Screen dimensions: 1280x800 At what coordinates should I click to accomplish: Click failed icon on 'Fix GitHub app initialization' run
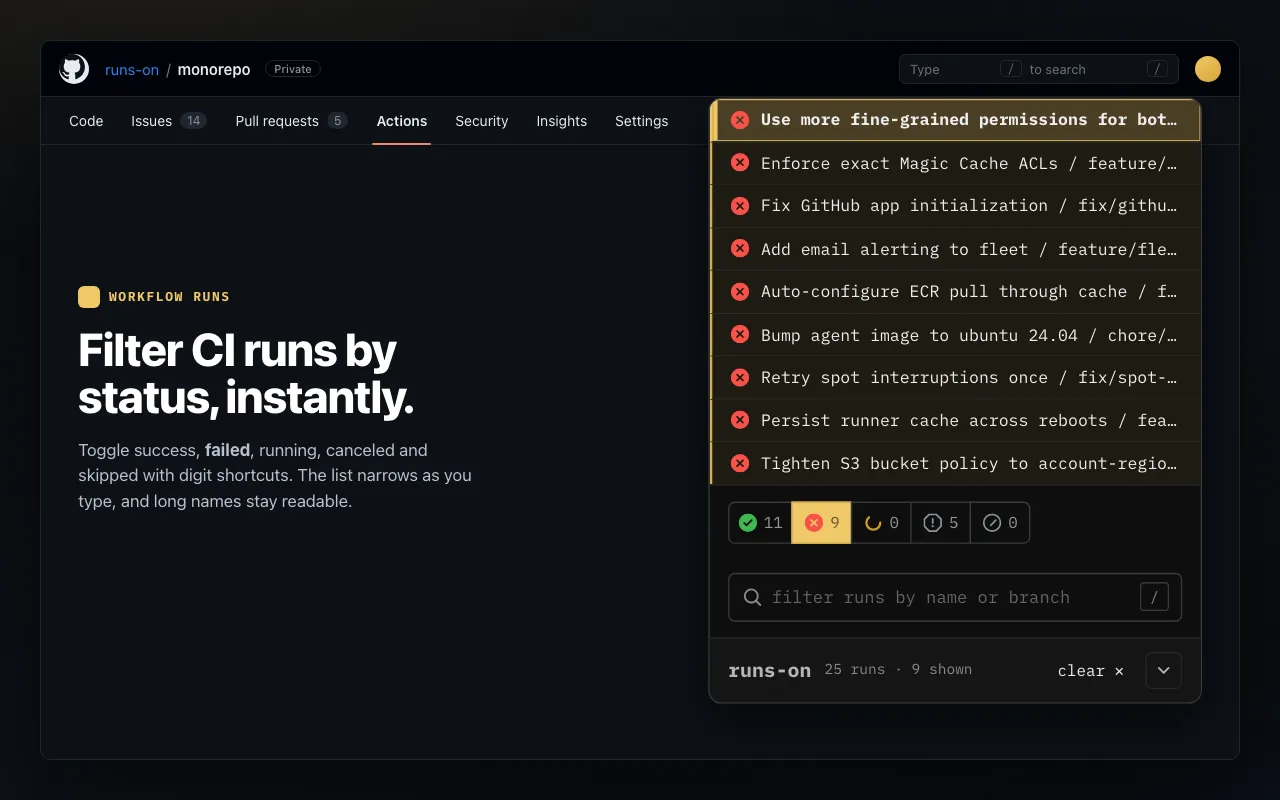click(740, 206)
